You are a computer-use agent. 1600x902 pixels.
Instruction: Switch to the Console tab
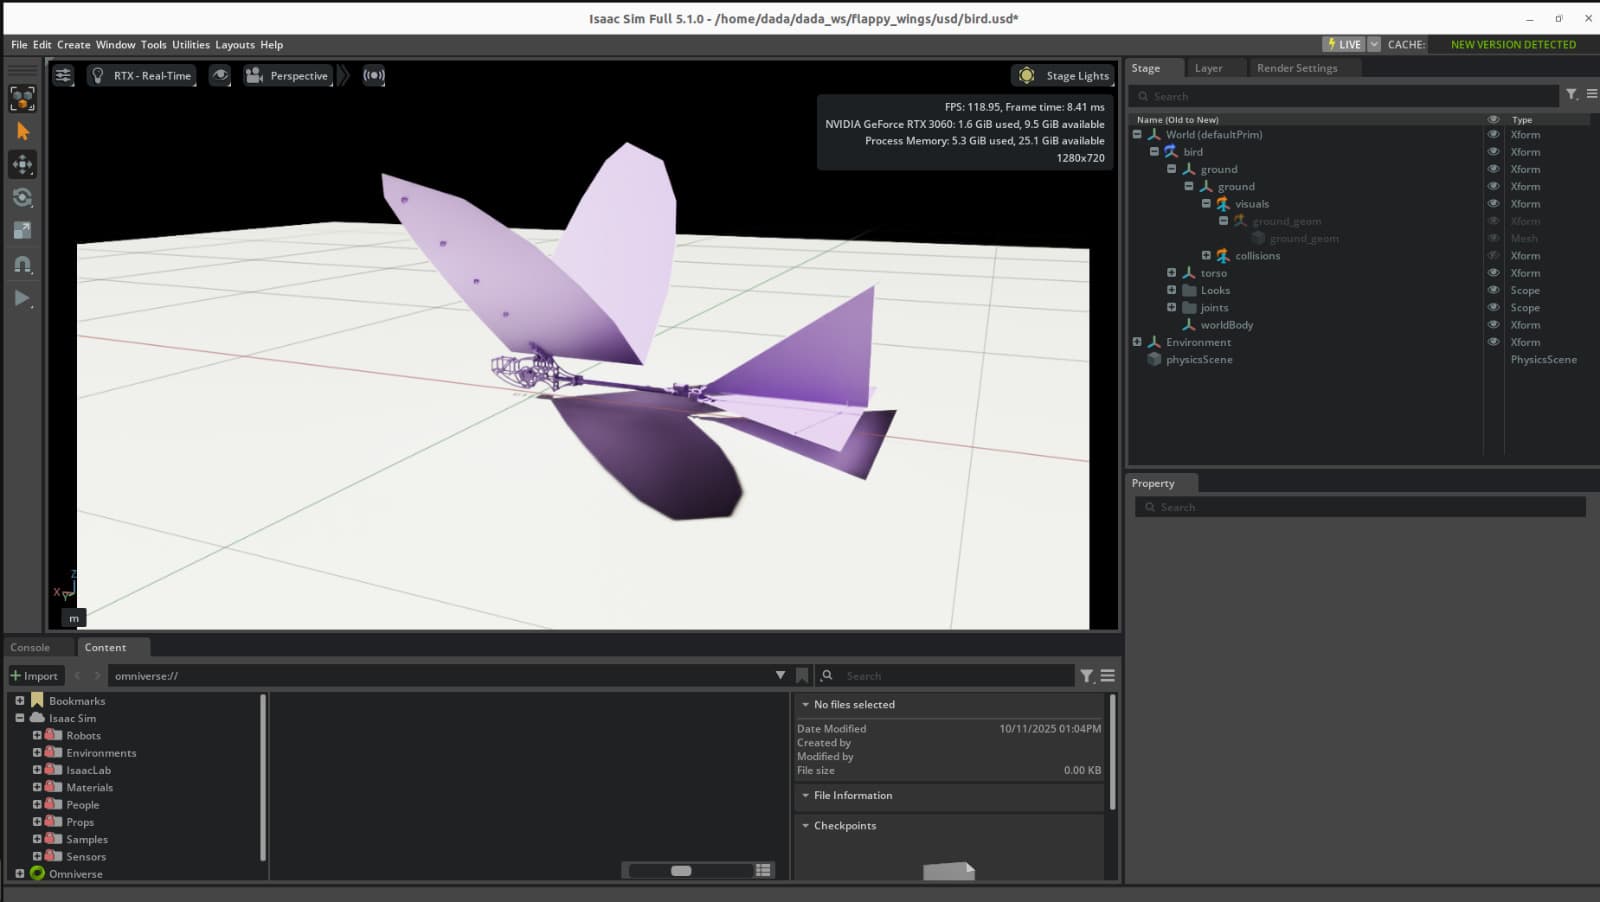click(30, 647)
